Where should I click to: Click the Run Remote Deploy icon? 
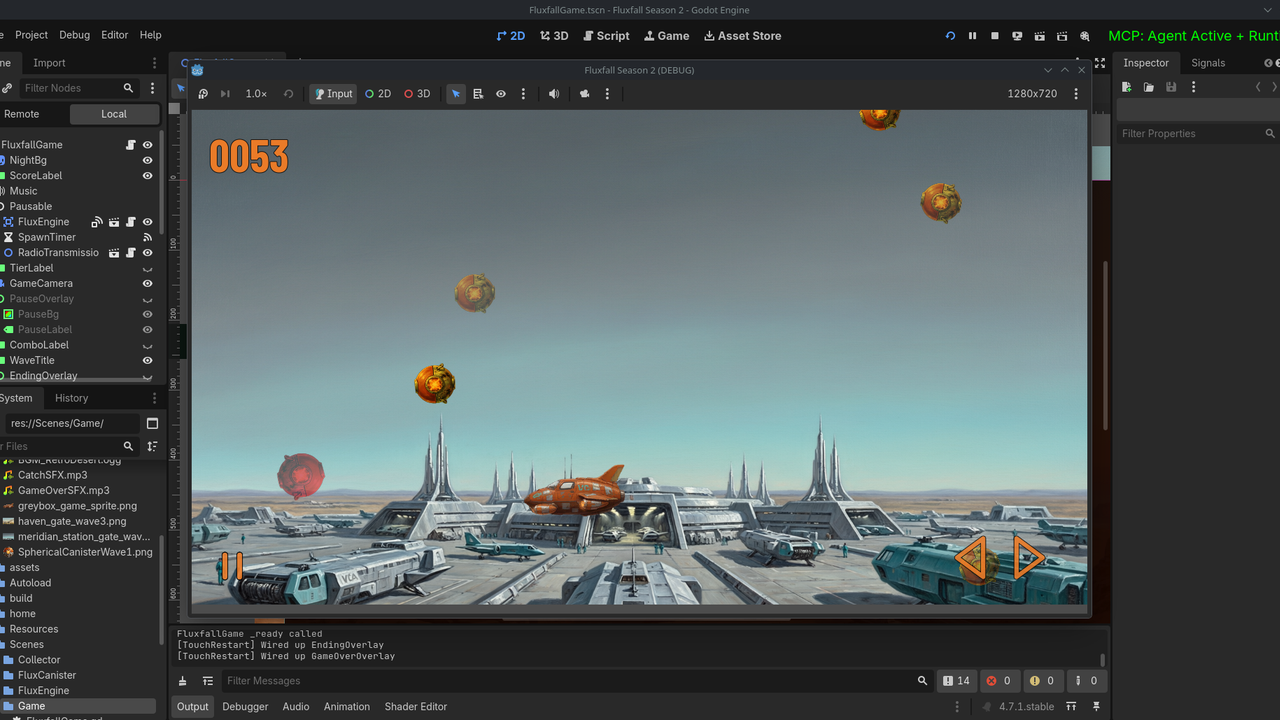pyautogui.click(x=1017, y=36)
